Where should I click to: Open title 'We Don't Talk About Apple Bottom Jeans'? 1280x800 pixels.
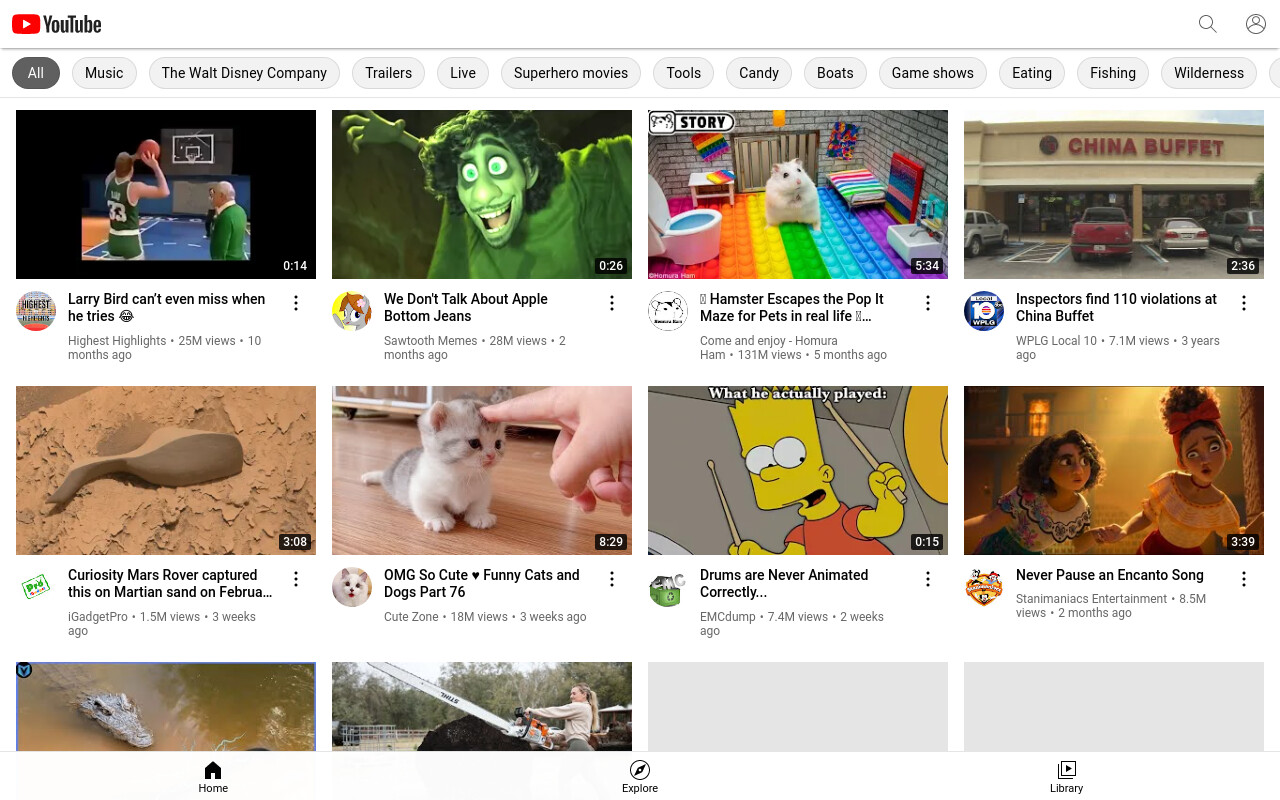[466, 307]
